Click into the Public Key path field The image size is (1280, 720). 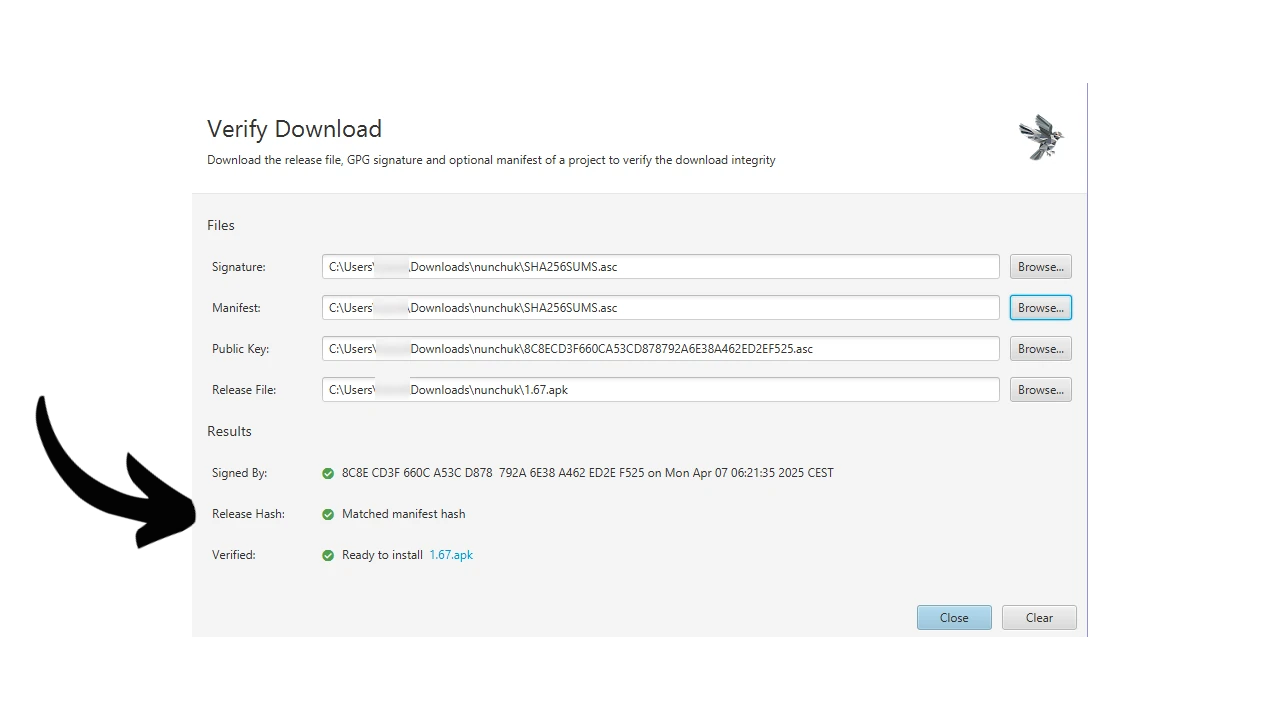tap(660, 349)
